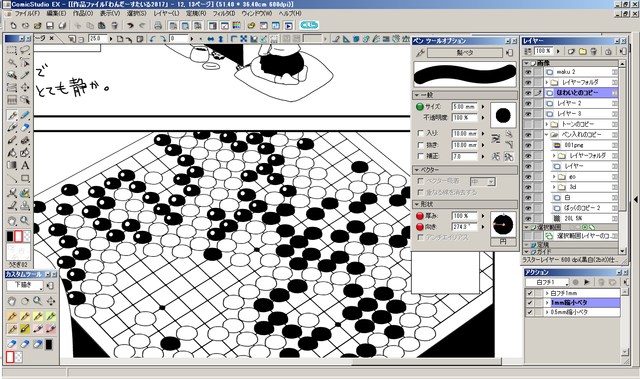The image size is (640, 379).
Task: Click the trash icon in main toolbar
Action: [115, 26]
